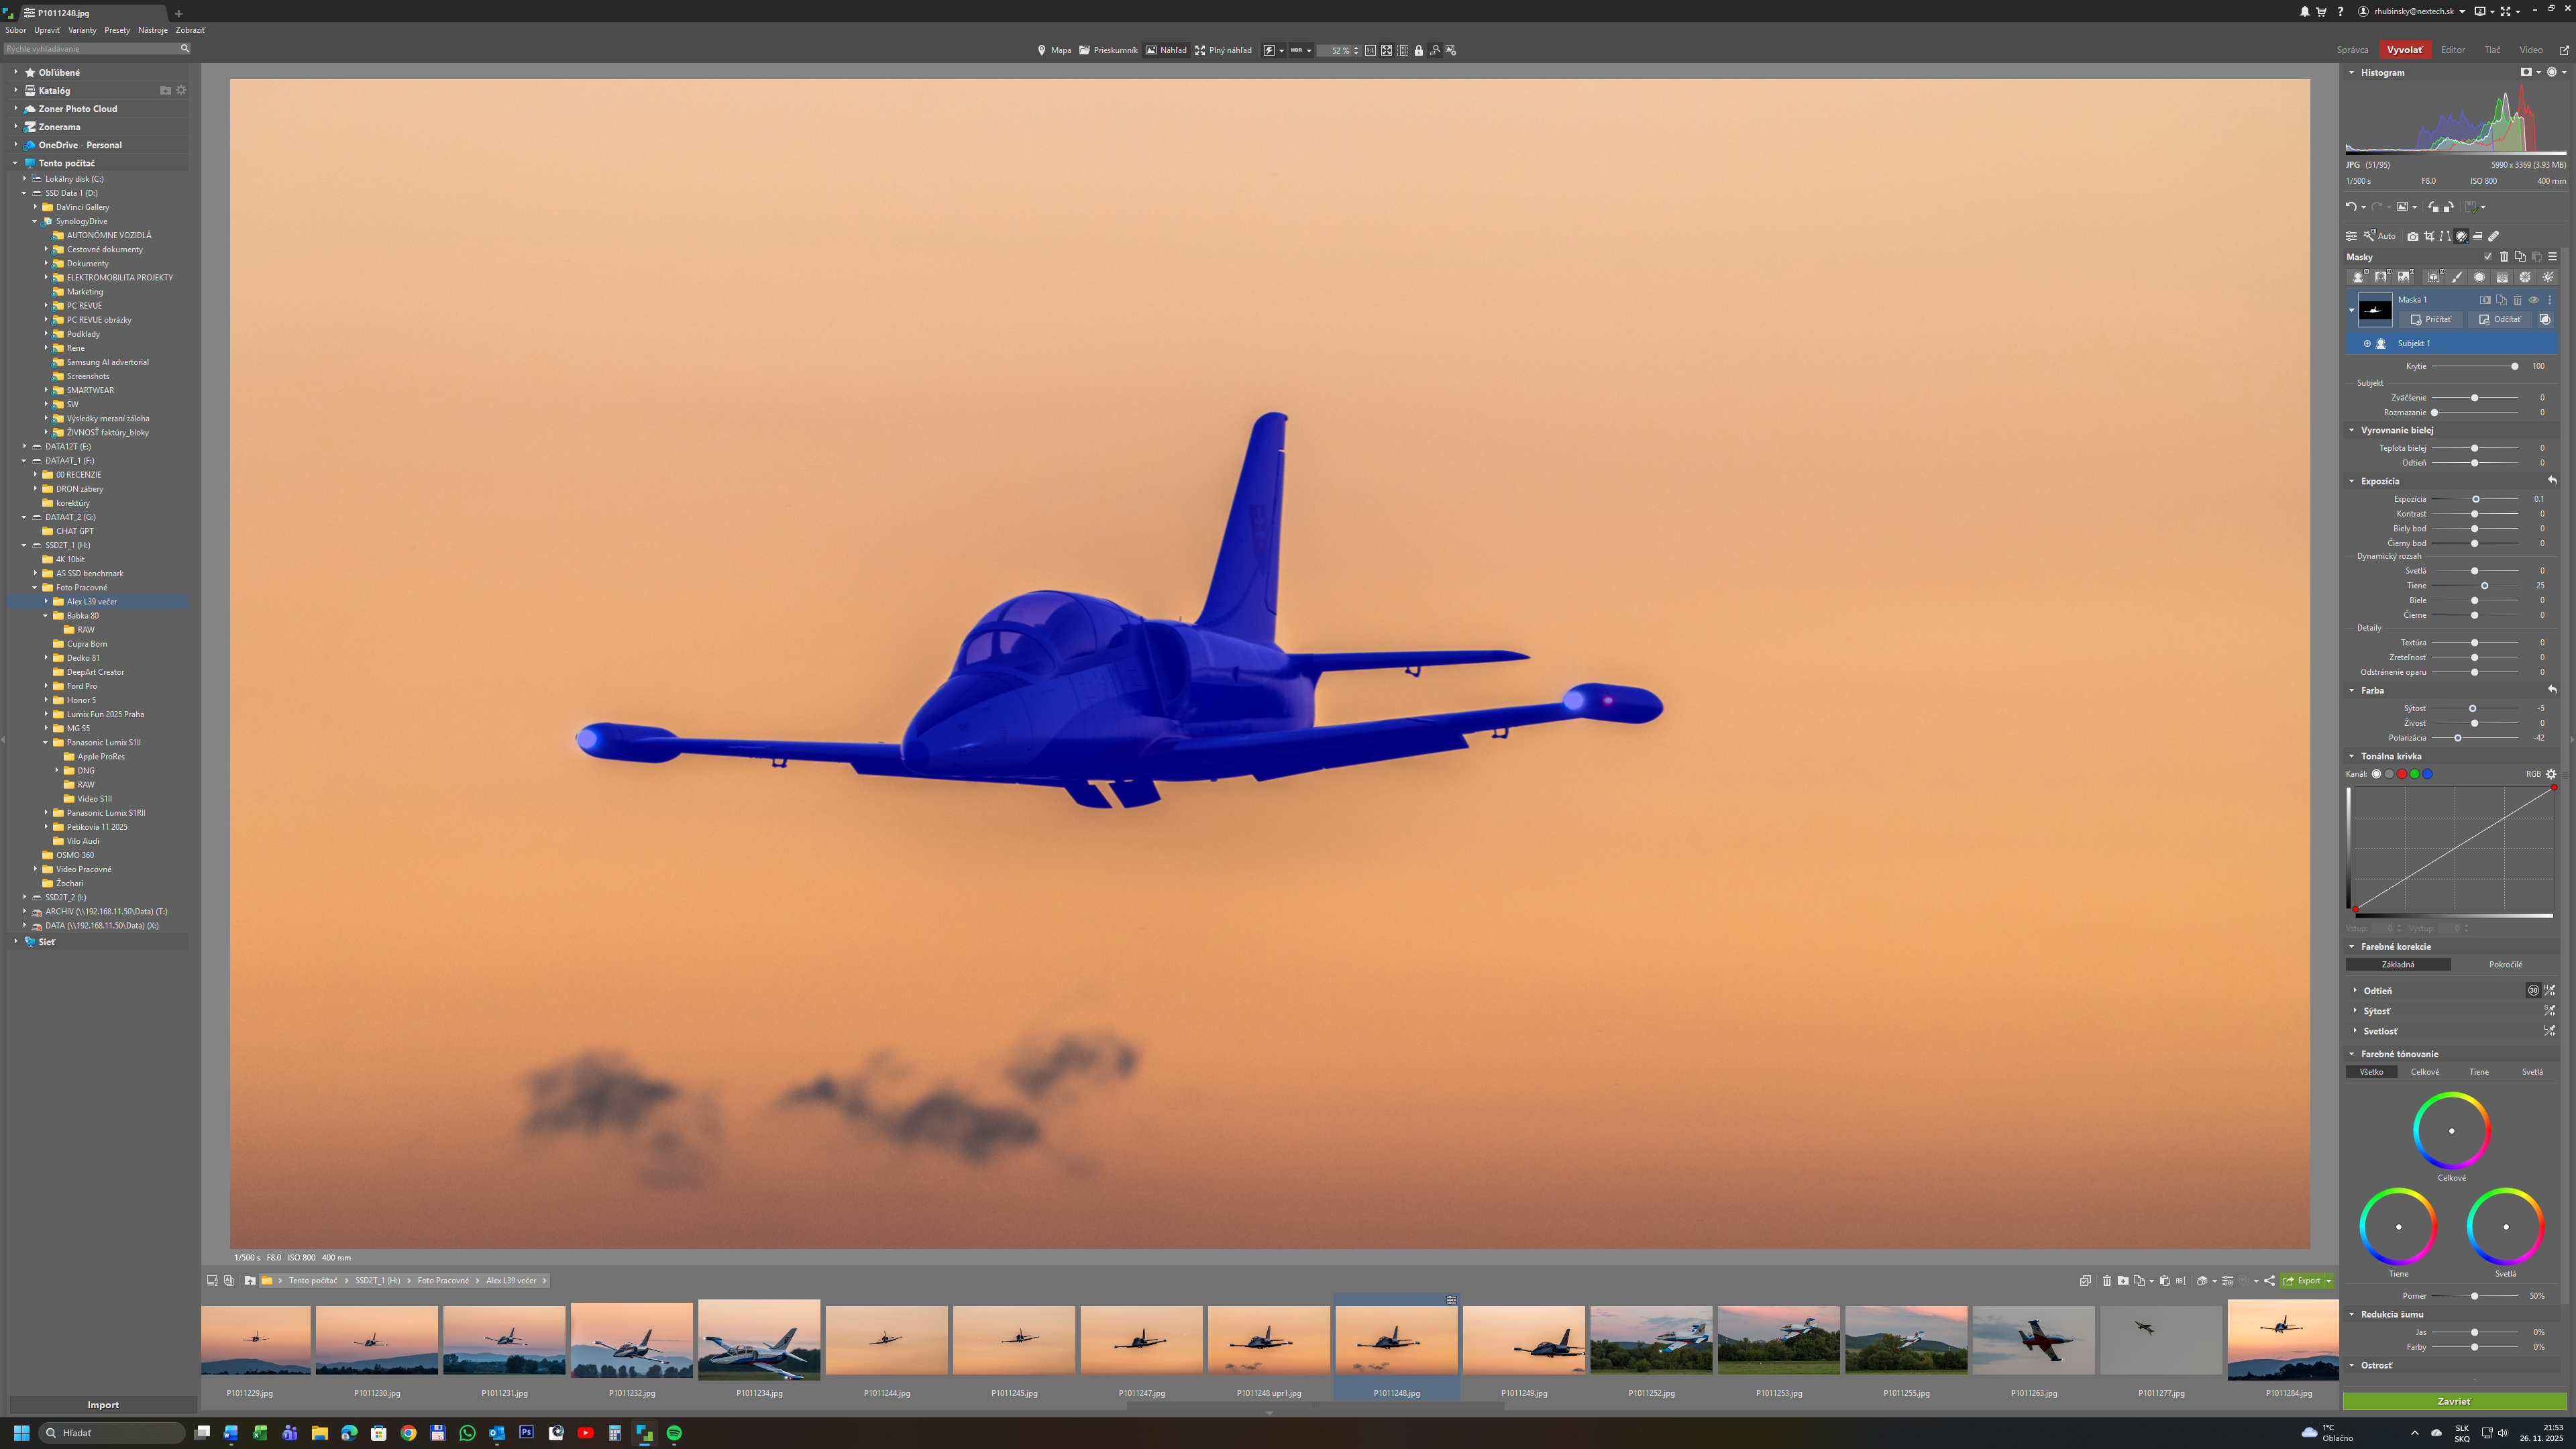Rotate the image left
This screenshot has height=1449, width=2576.
pyautogui.click(x=2433, y=207)
